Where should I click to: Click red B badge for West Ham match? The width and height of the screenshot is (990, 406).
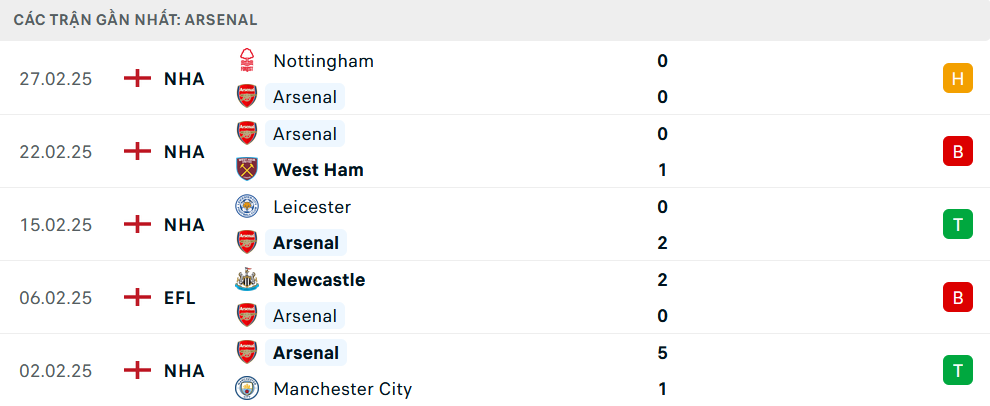957,152
